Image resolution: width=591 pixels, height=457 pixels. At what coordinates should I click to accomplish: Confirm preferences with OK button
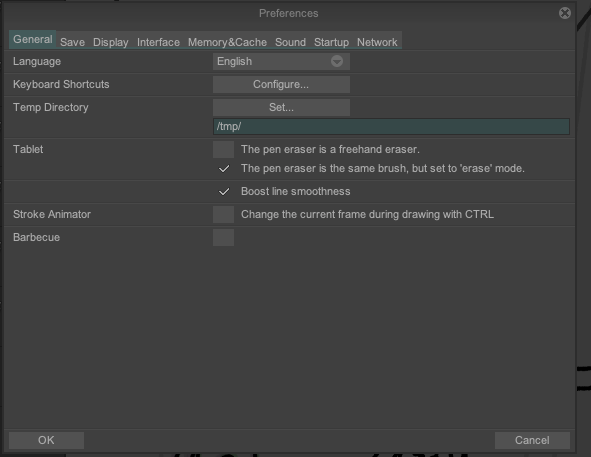coord(46,440)
